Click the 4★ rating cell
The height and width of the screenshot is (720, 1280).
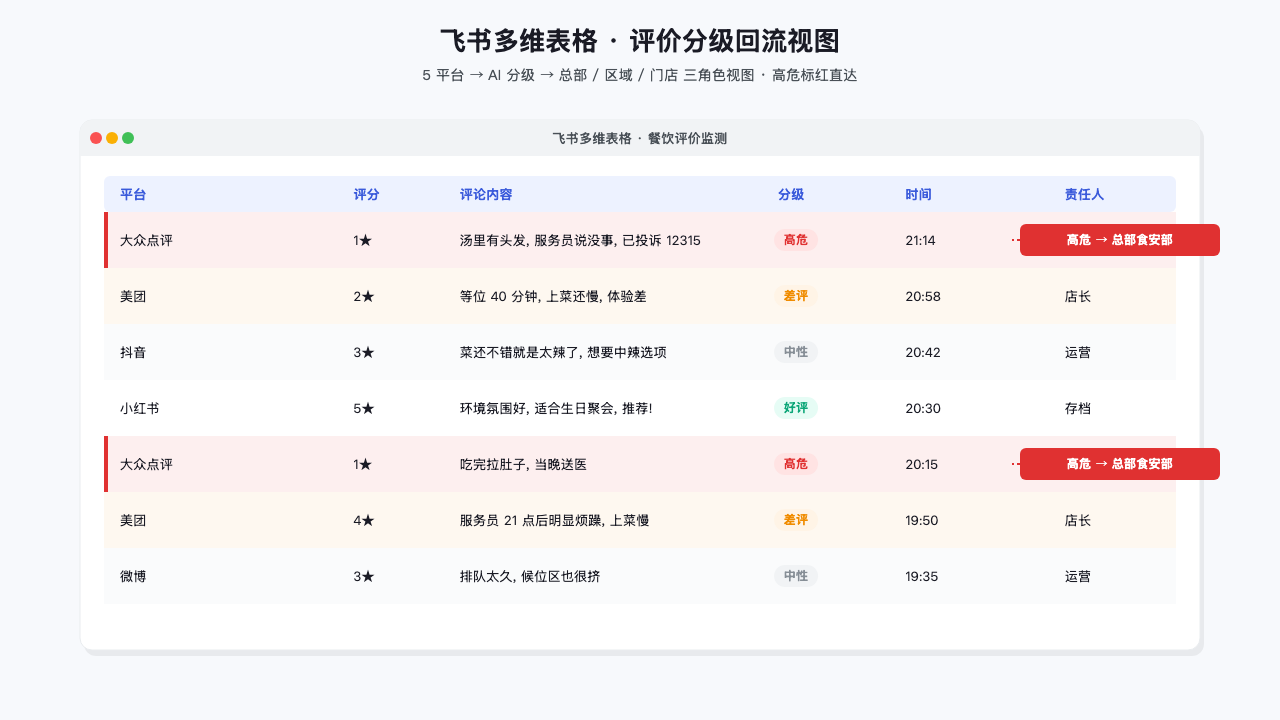pyautogui.click(x=364, y=520)
